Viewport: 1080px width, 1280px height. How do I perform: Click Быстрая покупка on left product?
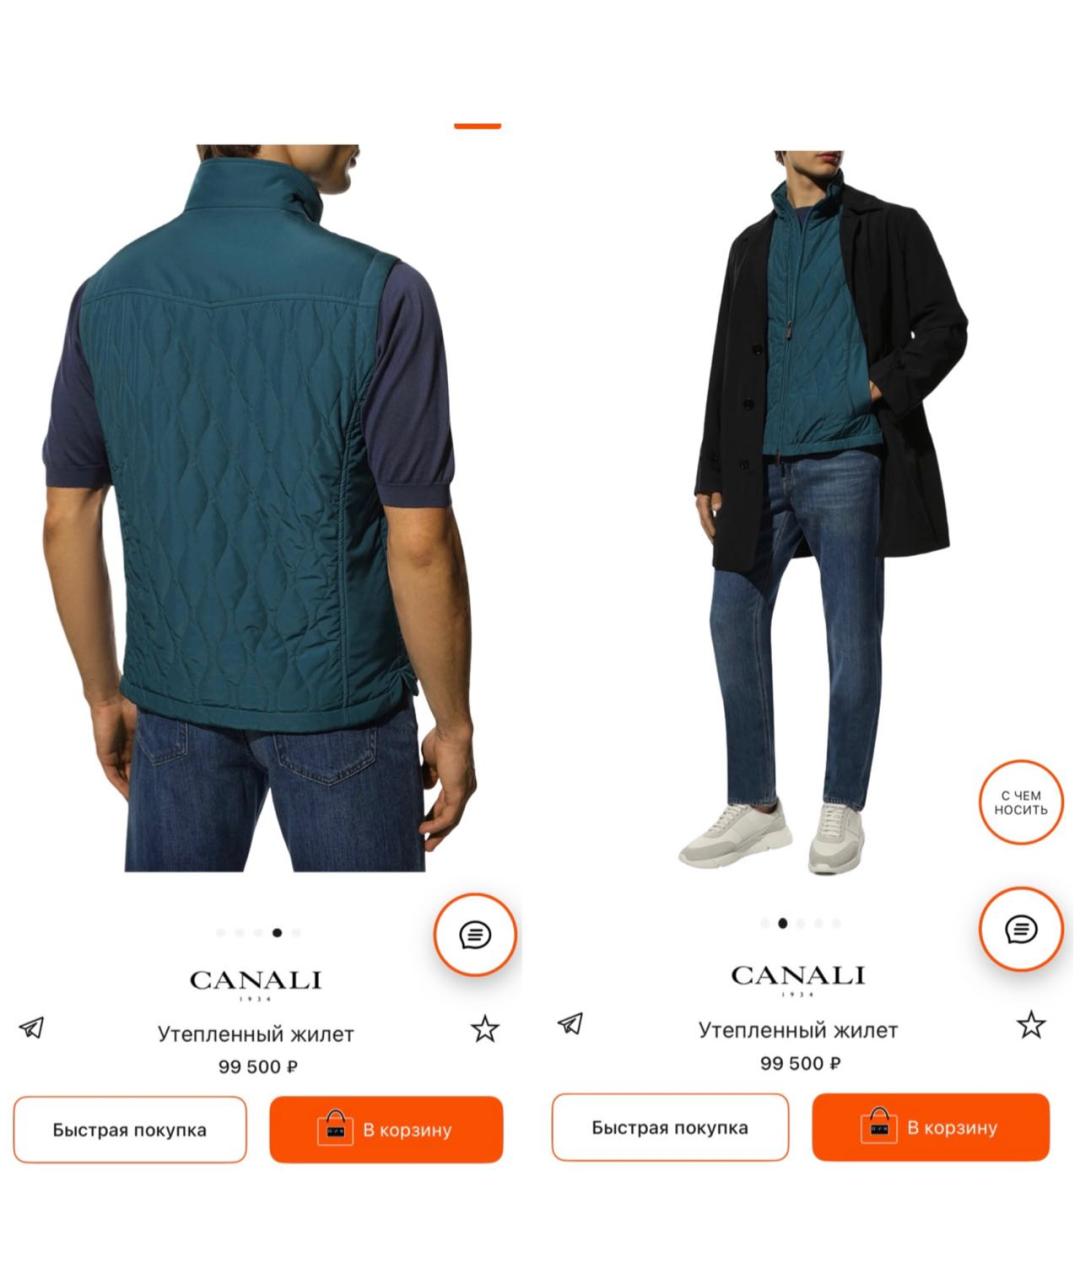(x=130, y=1130)
